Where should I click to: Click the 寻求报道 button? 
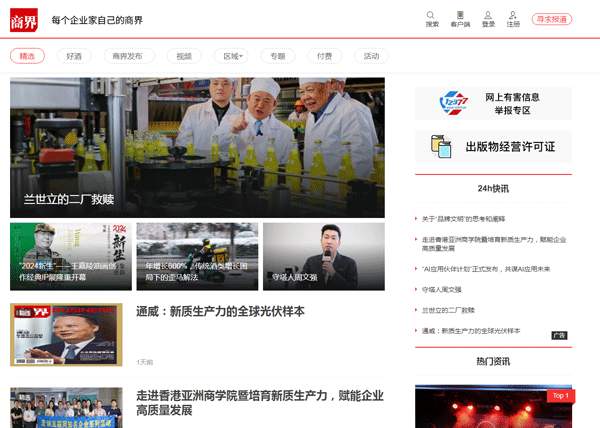click(551, 19)
